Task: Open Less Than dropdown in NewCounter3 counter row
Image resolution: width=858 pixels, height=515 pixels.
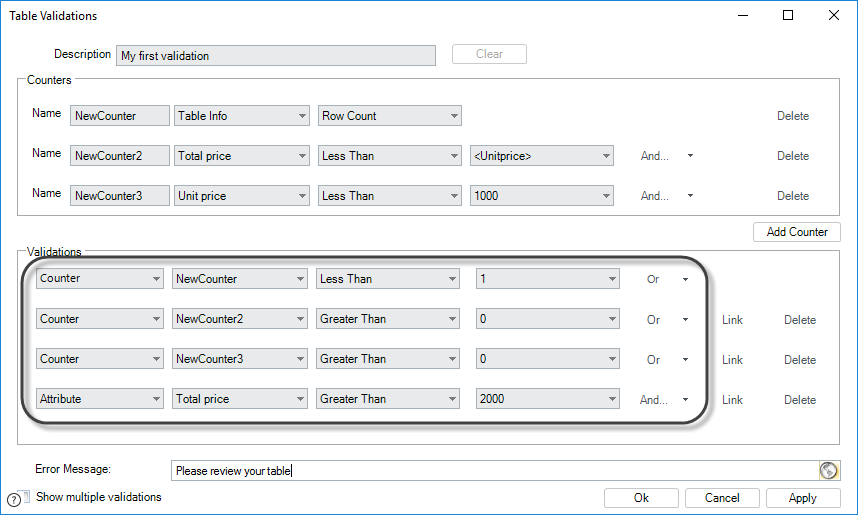Action: 390,195
